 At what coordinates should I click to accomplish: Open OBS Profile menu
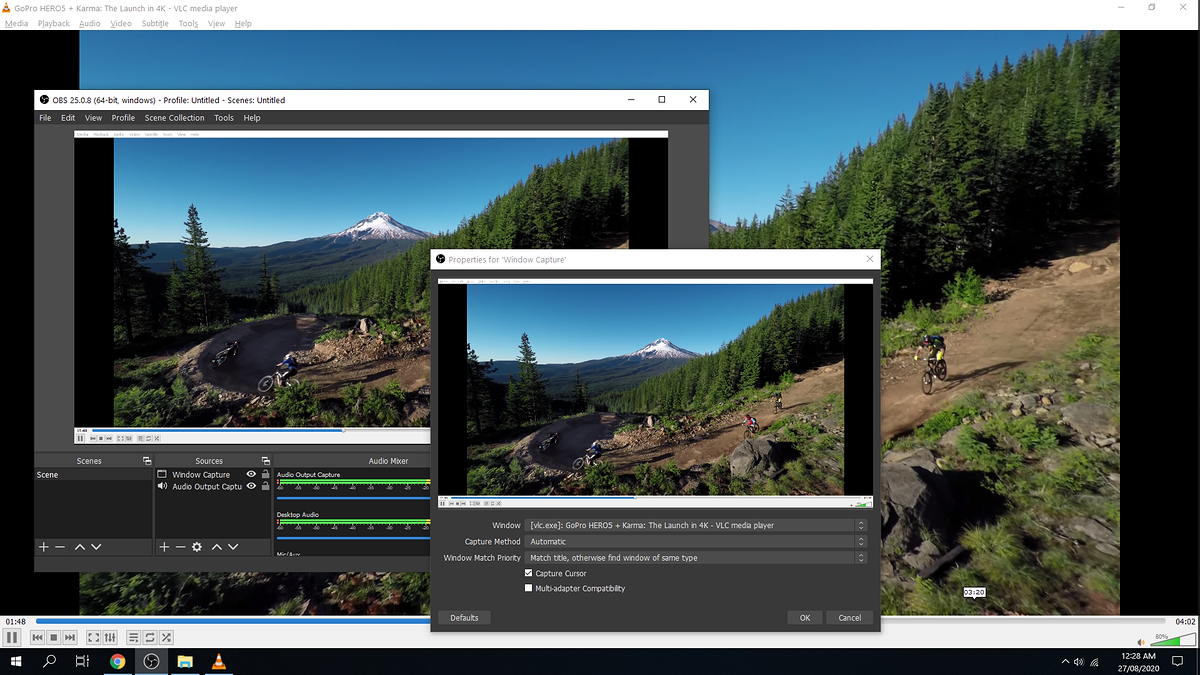click(x=123, y=118)
